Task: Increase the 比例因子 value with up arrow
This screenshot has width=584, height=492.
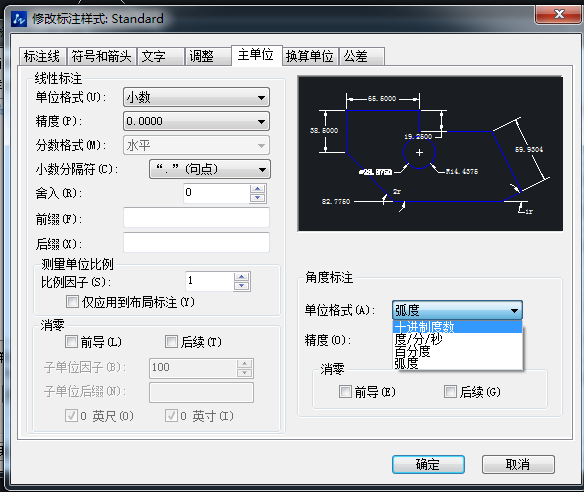Action: coord(242,277)
